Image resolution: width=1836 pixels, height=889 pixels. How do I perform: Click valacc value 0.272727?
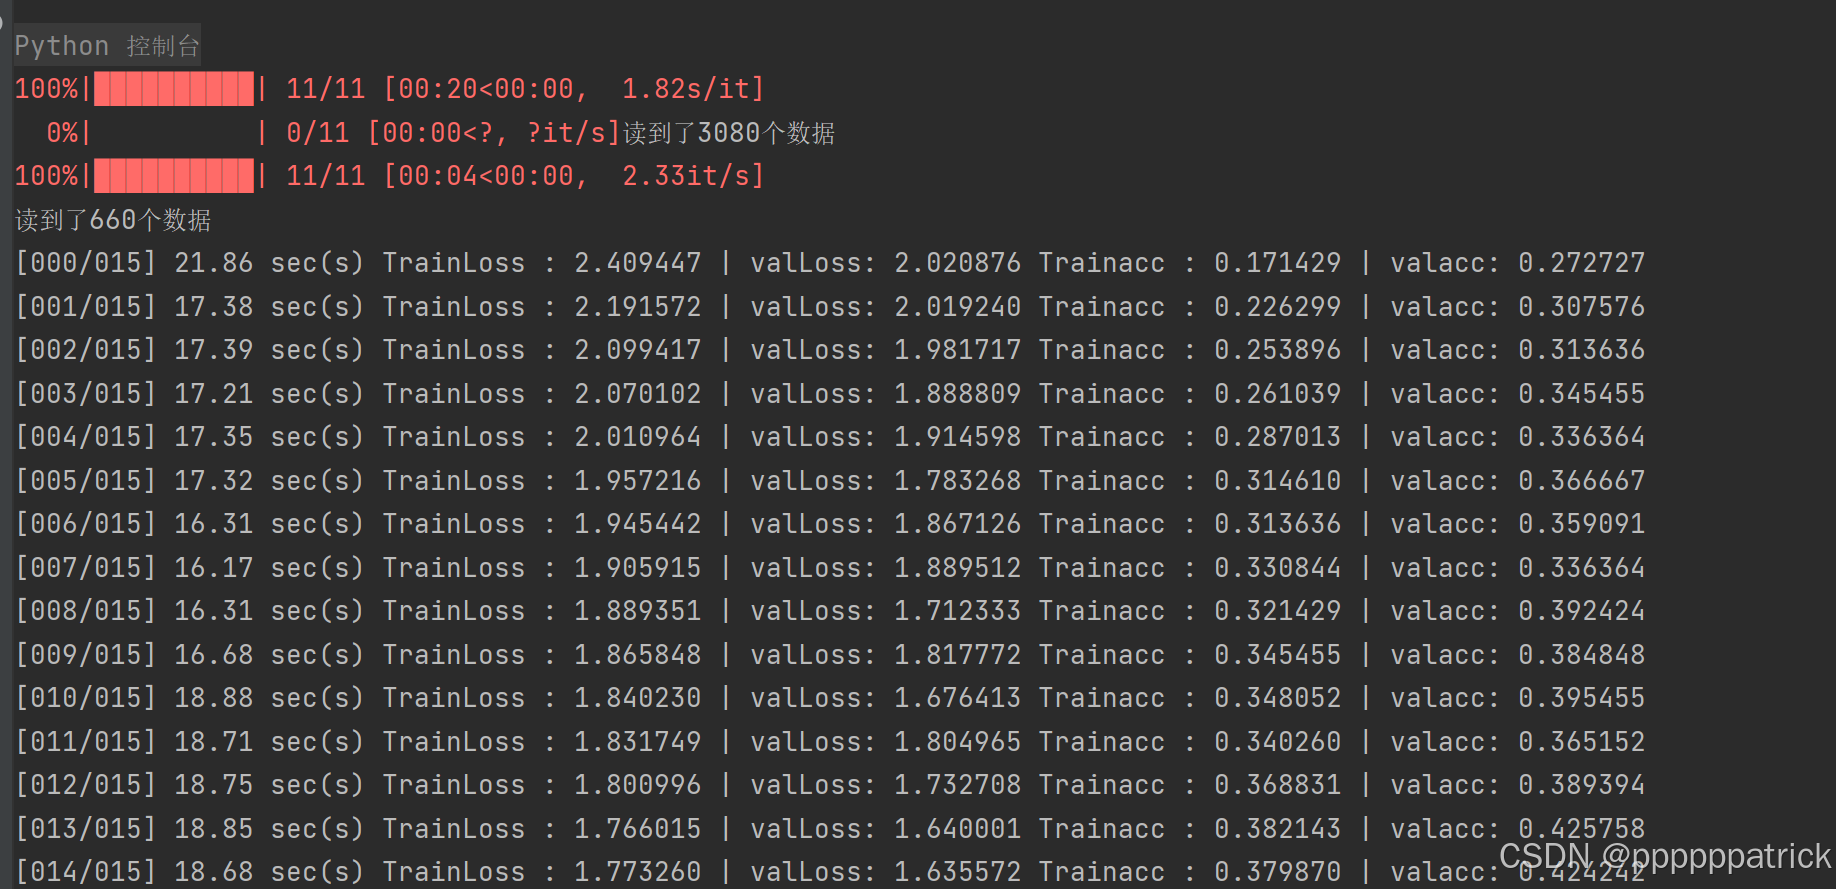1582,263
